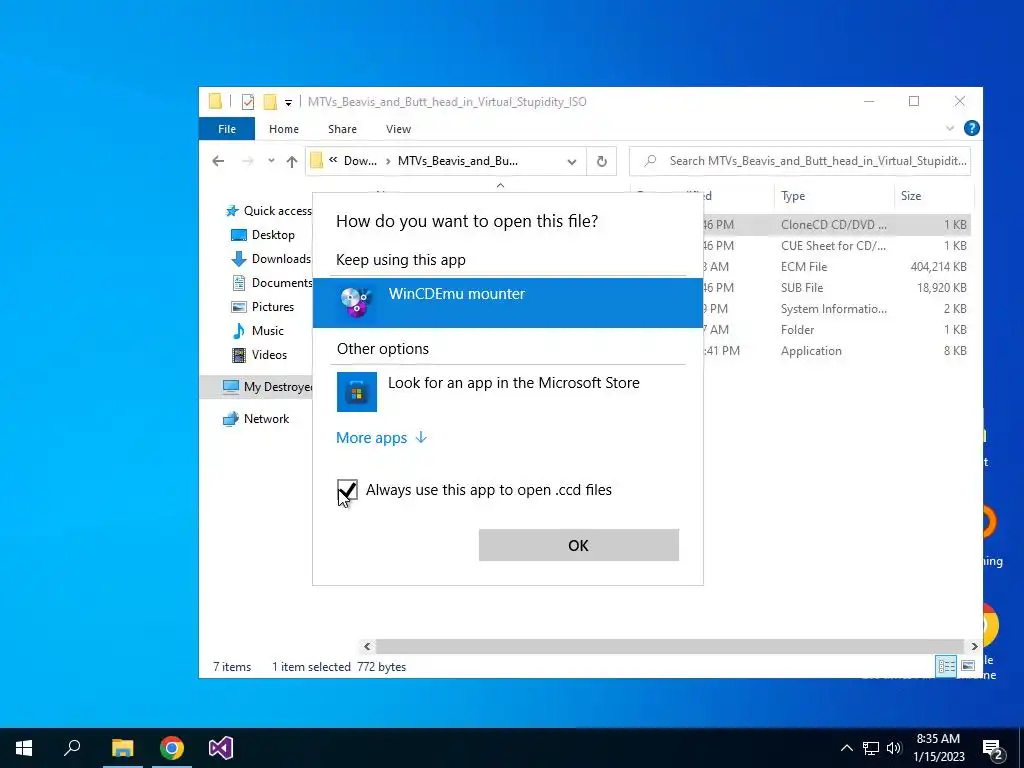Open Visual Studio from the taskbar

pyautogui.click(x=221, y=748)
